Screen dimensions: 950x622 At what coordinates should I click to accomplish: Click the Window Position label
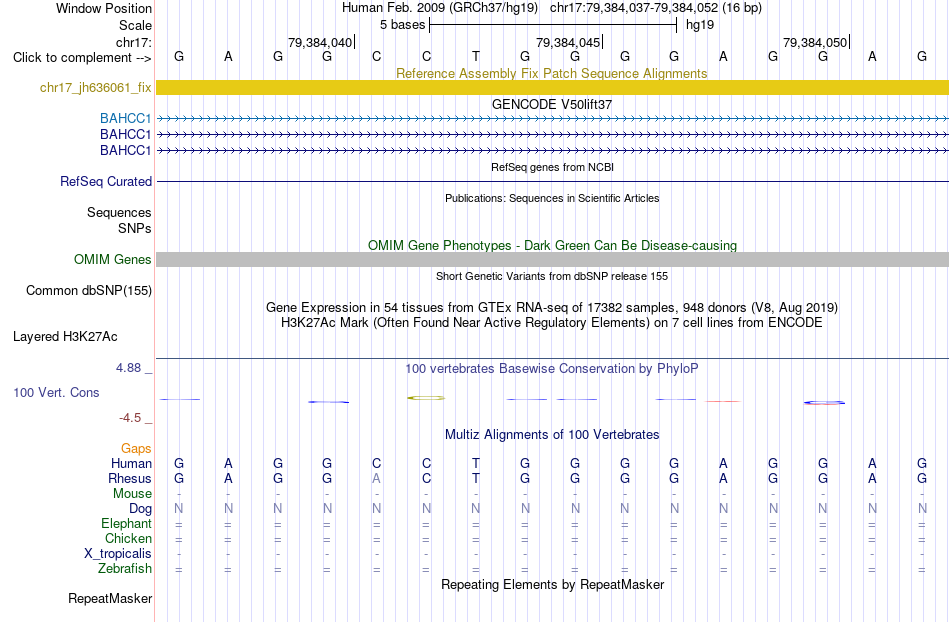[x=104, y=8]
